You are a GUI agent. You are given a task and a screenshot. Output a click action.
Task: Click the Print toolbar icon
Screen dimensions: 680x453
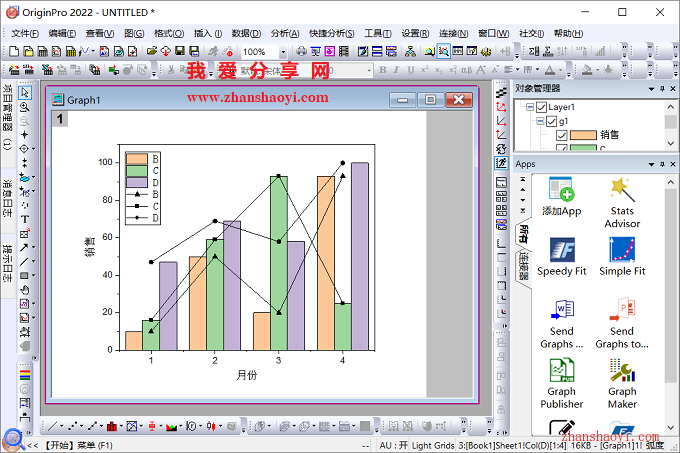click(301, 52)
